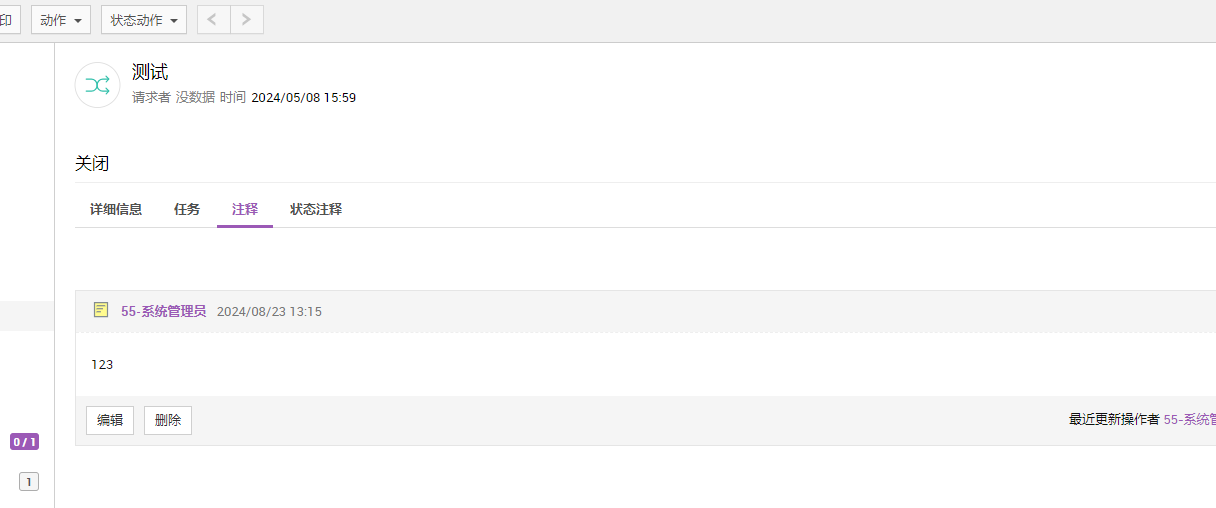This screenshot has height=508, width=1216.
Task: Click the 关闭 status heading
Action: [92, 164]
